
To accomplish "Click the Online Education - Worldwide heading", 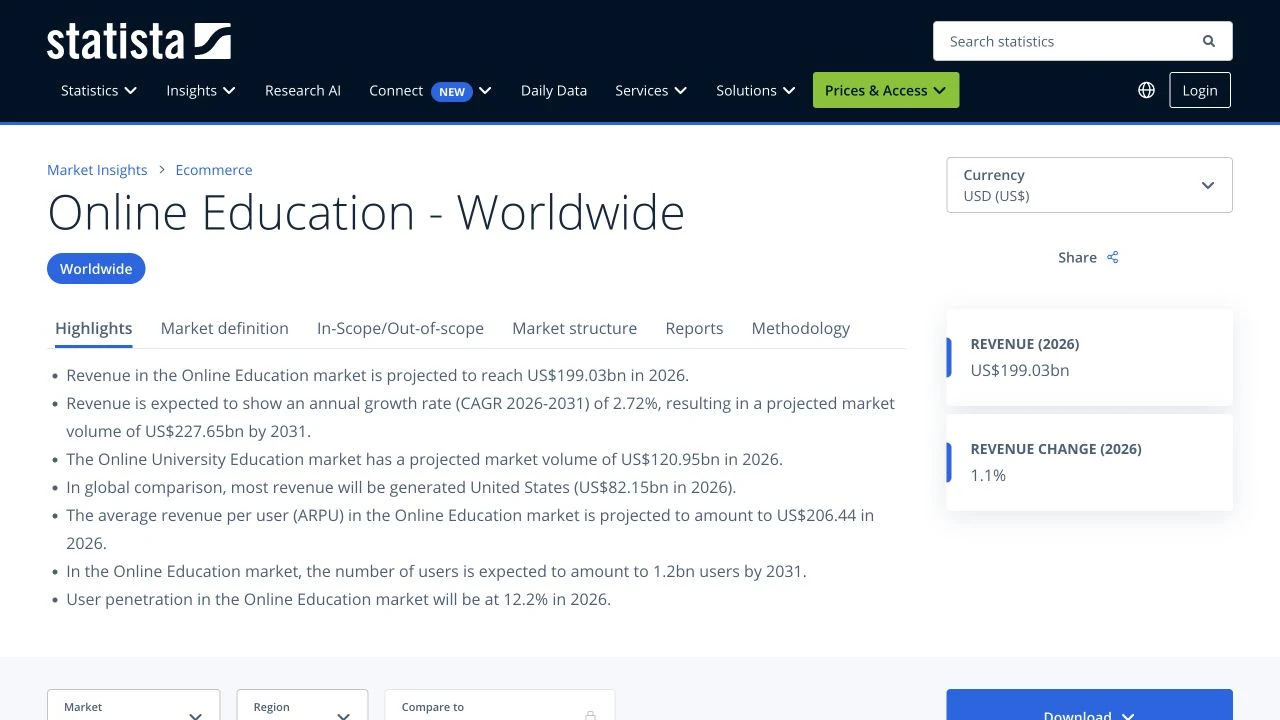I will pos(366,212).
